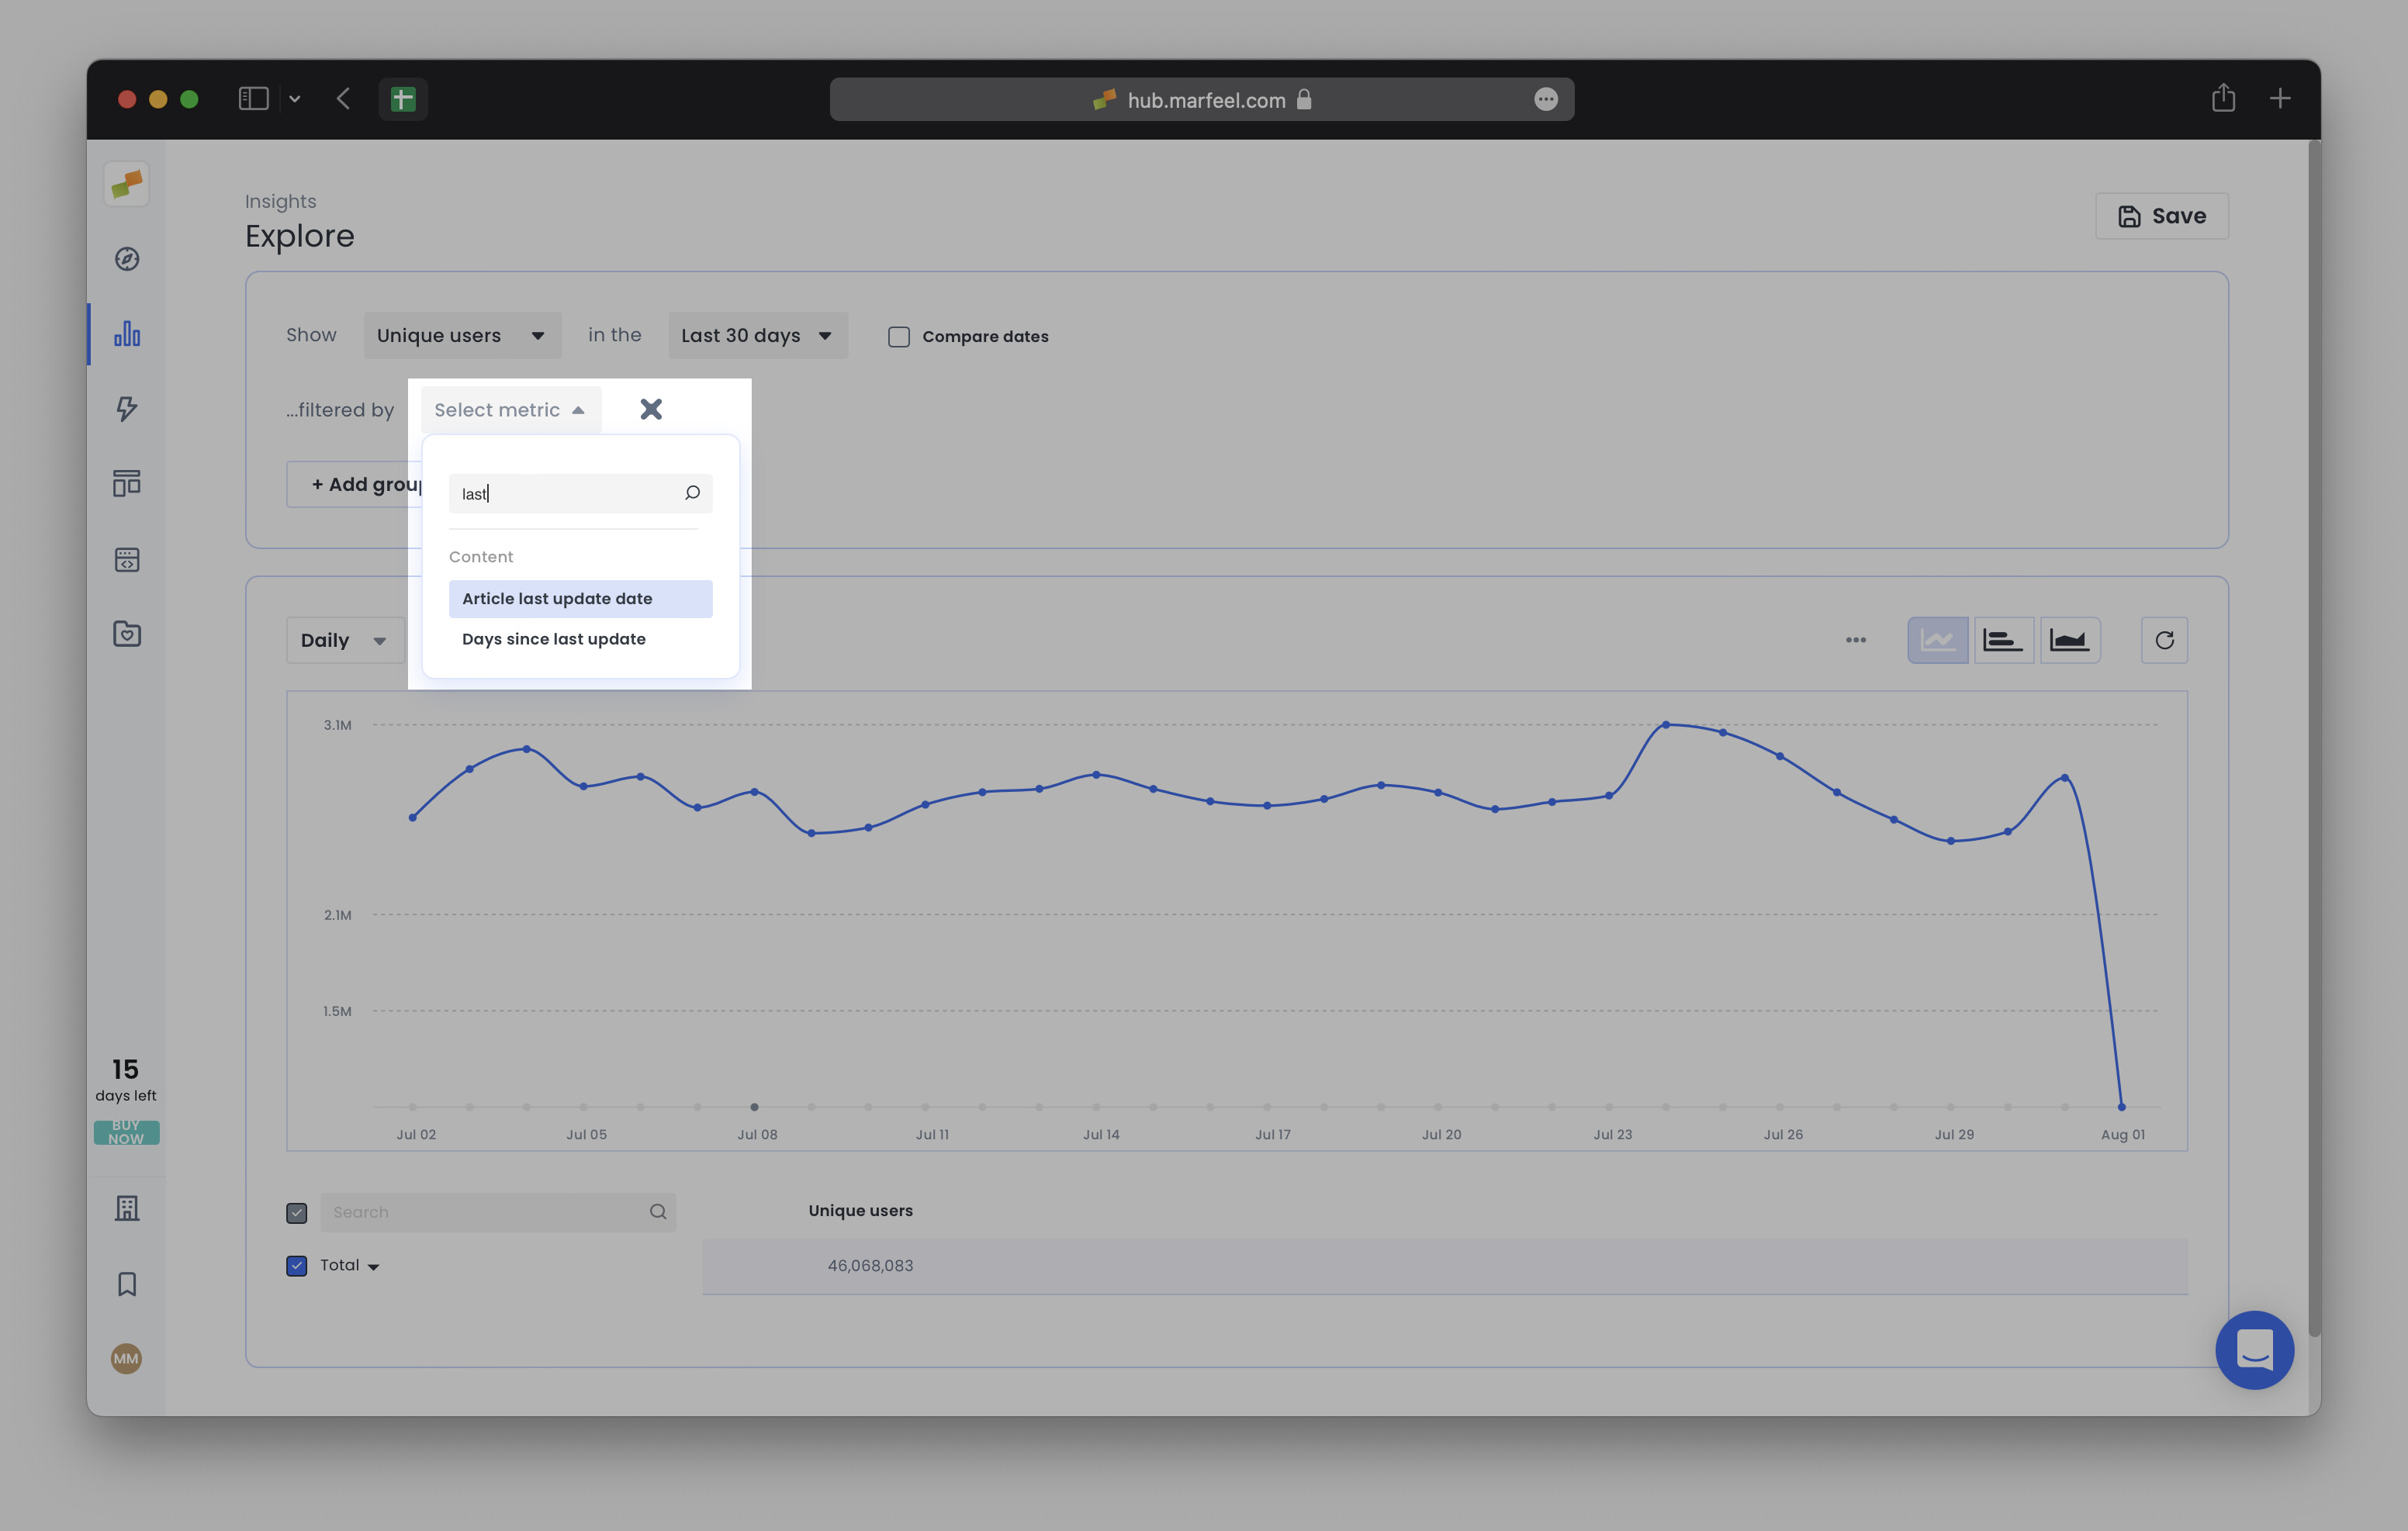Viewport: 2408px width, 1531px height.
Task: Open the layout dashboard sidebar icon
Action: point(127,484)
